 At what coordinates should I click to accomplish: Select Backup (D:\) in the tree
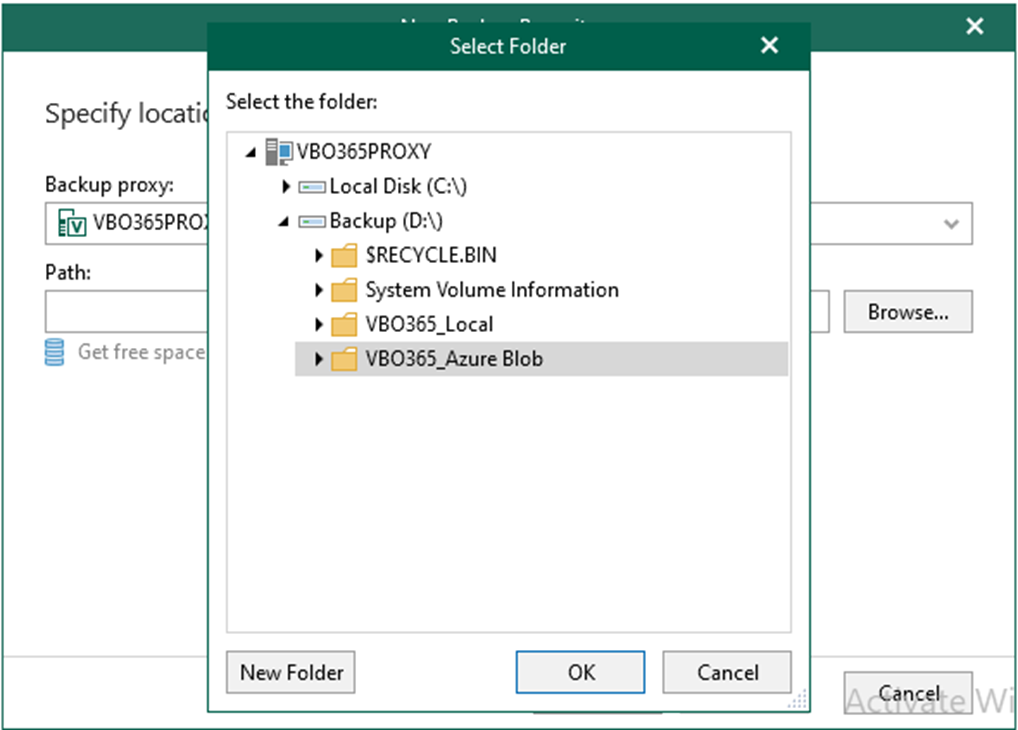pyautogui.click(x=386, y=221)
